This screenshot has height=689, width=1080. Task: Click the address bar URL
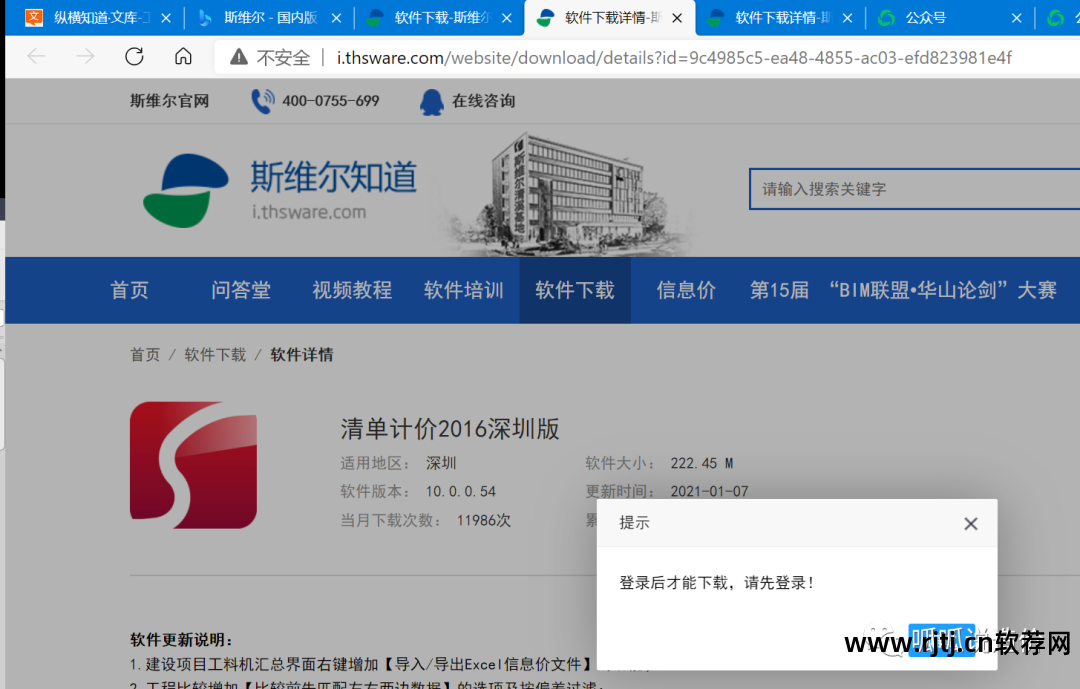(674, 58)
